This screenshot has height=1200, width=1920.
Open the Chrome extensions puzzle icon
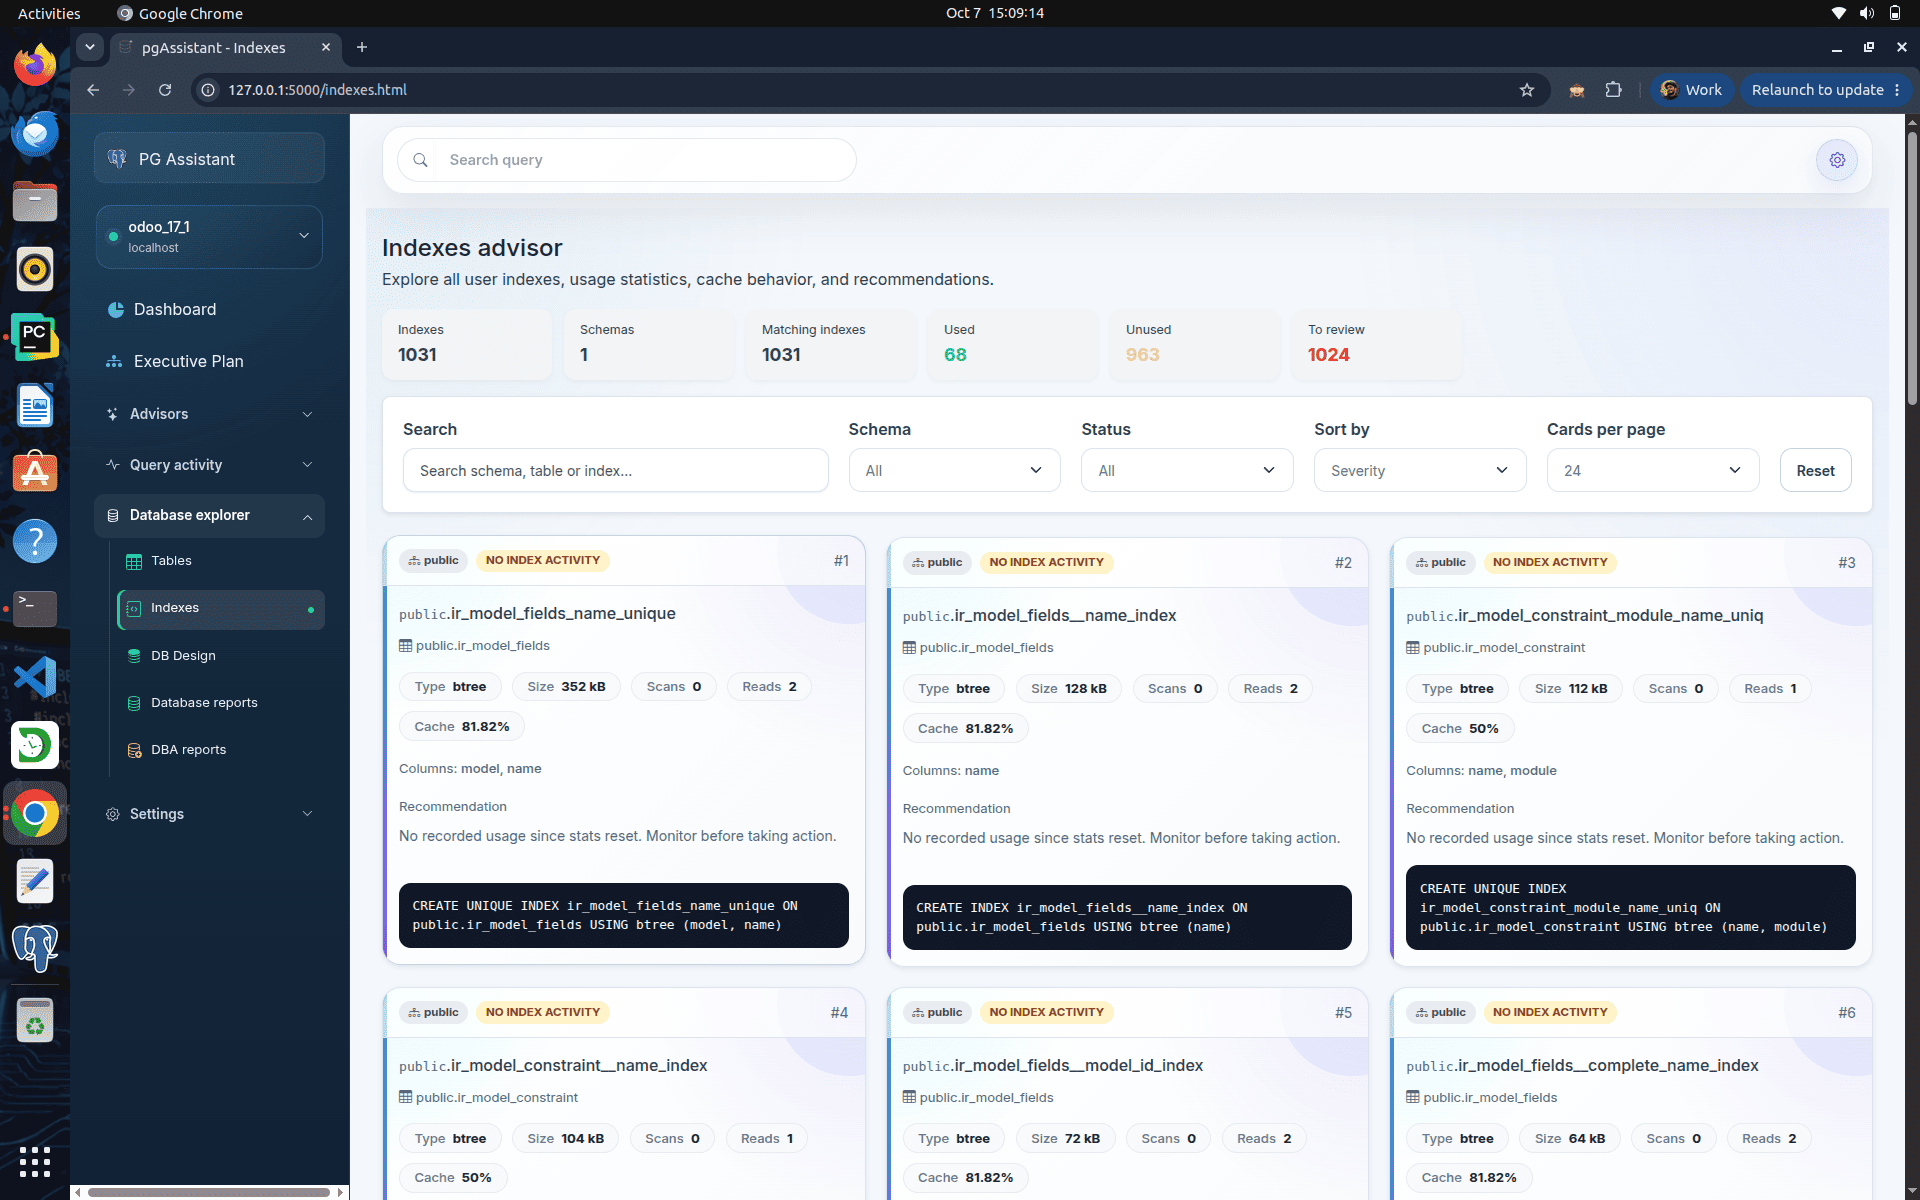click(x=1613, y=90)
